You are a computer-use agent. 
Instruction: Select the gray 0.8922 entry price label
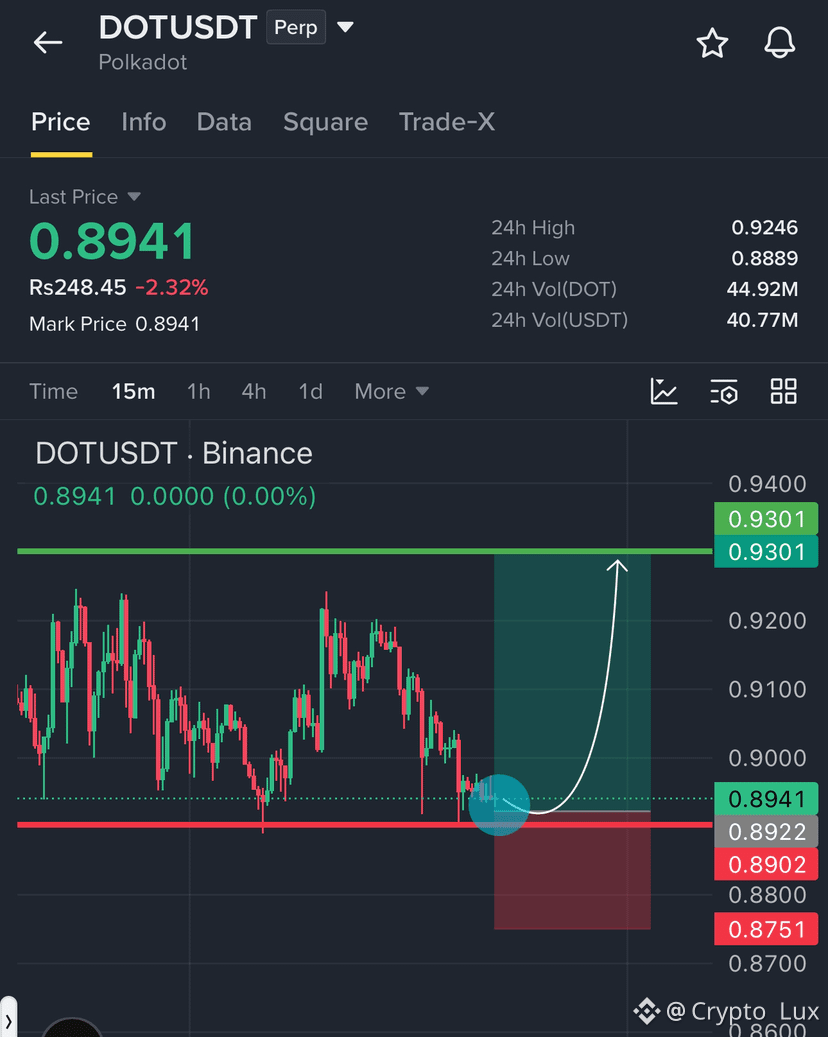(766, 831)
